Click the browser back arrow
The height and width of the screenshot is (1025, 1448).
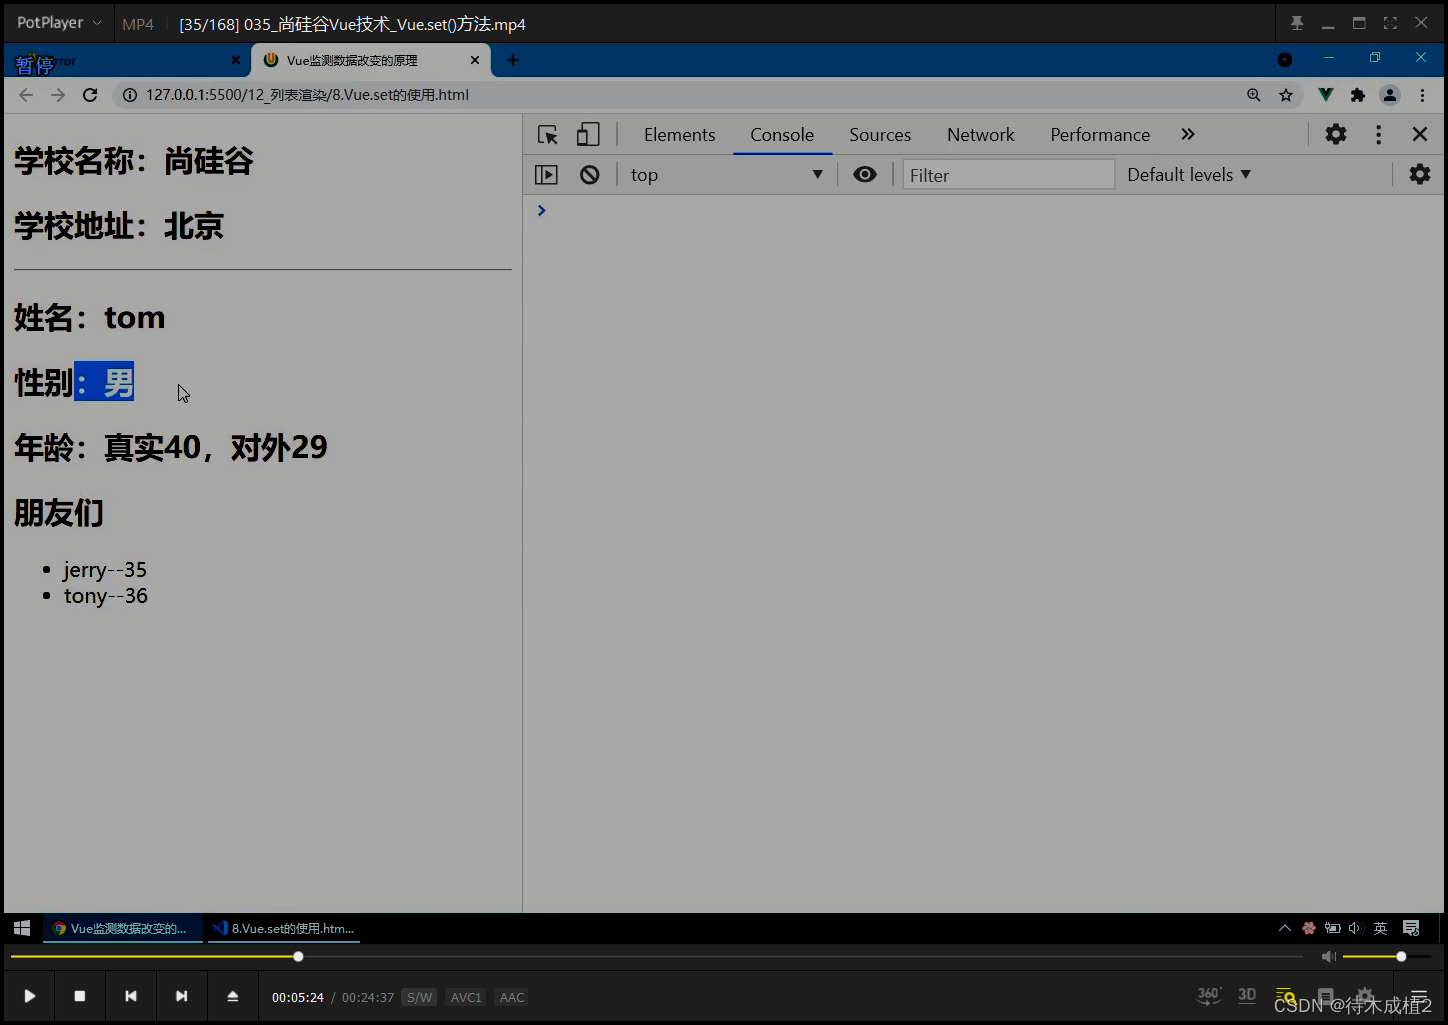pyautogui.click(x=26, y=95)
